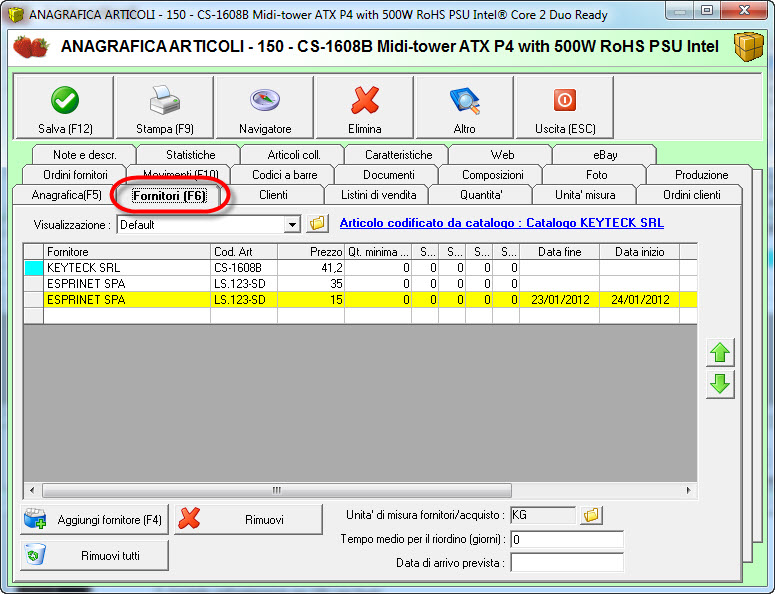The height and width of the screenshot is (594, 775).
Task: Open the Ordini fornitori tab
Action: (x=75, y=175)
